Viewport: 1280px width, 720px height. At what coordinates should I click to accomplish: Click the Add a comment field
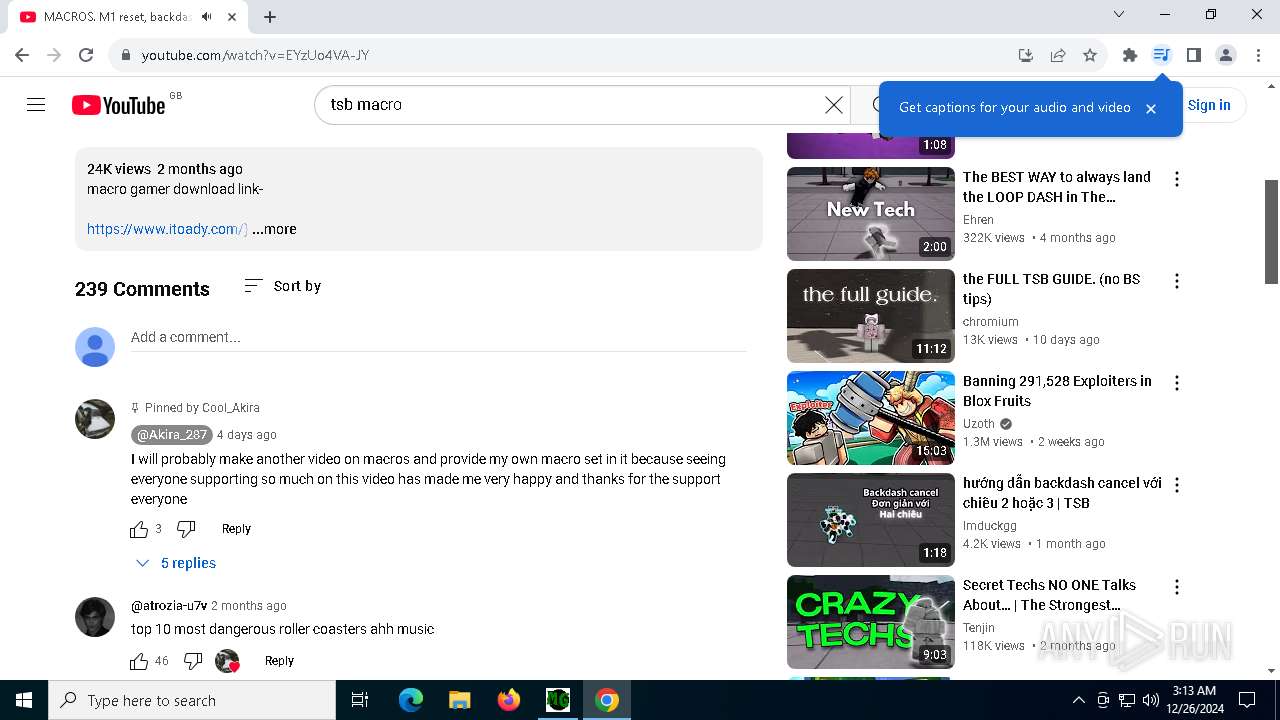(439, 338)
